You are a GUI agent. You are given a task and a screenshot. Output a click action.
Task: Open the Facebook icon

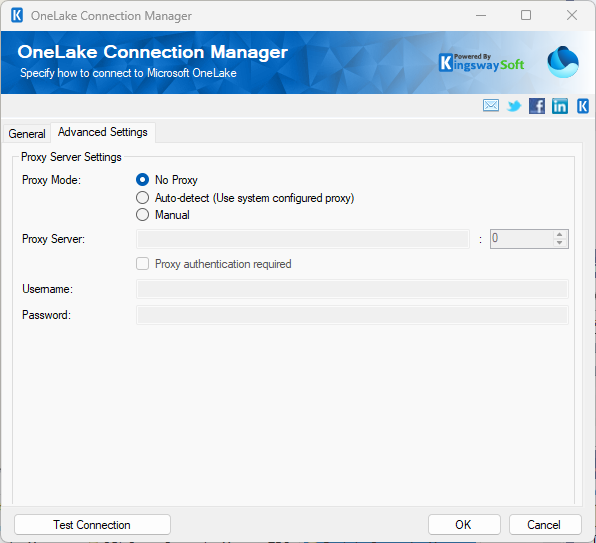537,106
